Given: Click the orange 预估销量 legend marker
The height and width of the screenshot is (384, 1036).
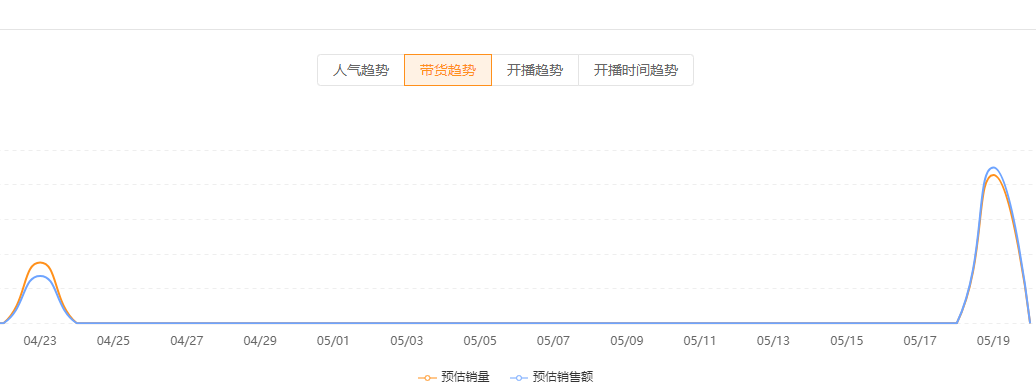Looking at the screenshot, I should (427, 378).
